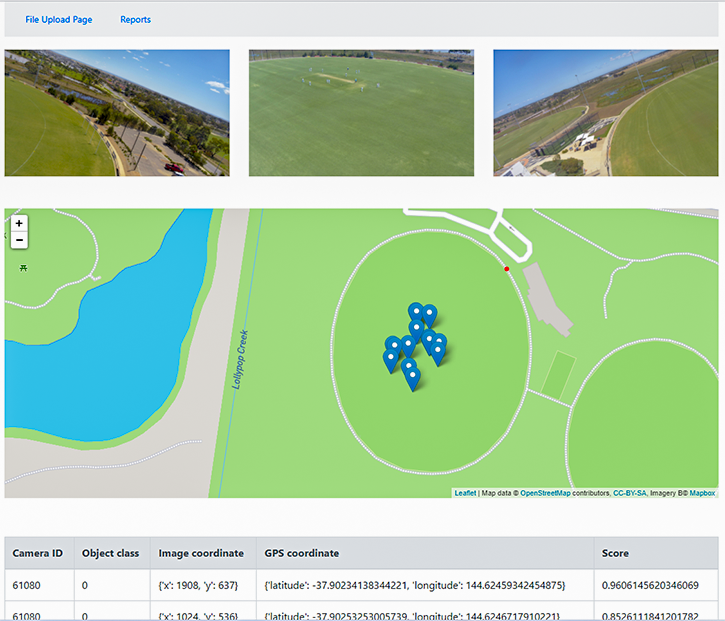Open the CC-BY-SA license link
Viewport: 725px width, 621px height.
630,493
